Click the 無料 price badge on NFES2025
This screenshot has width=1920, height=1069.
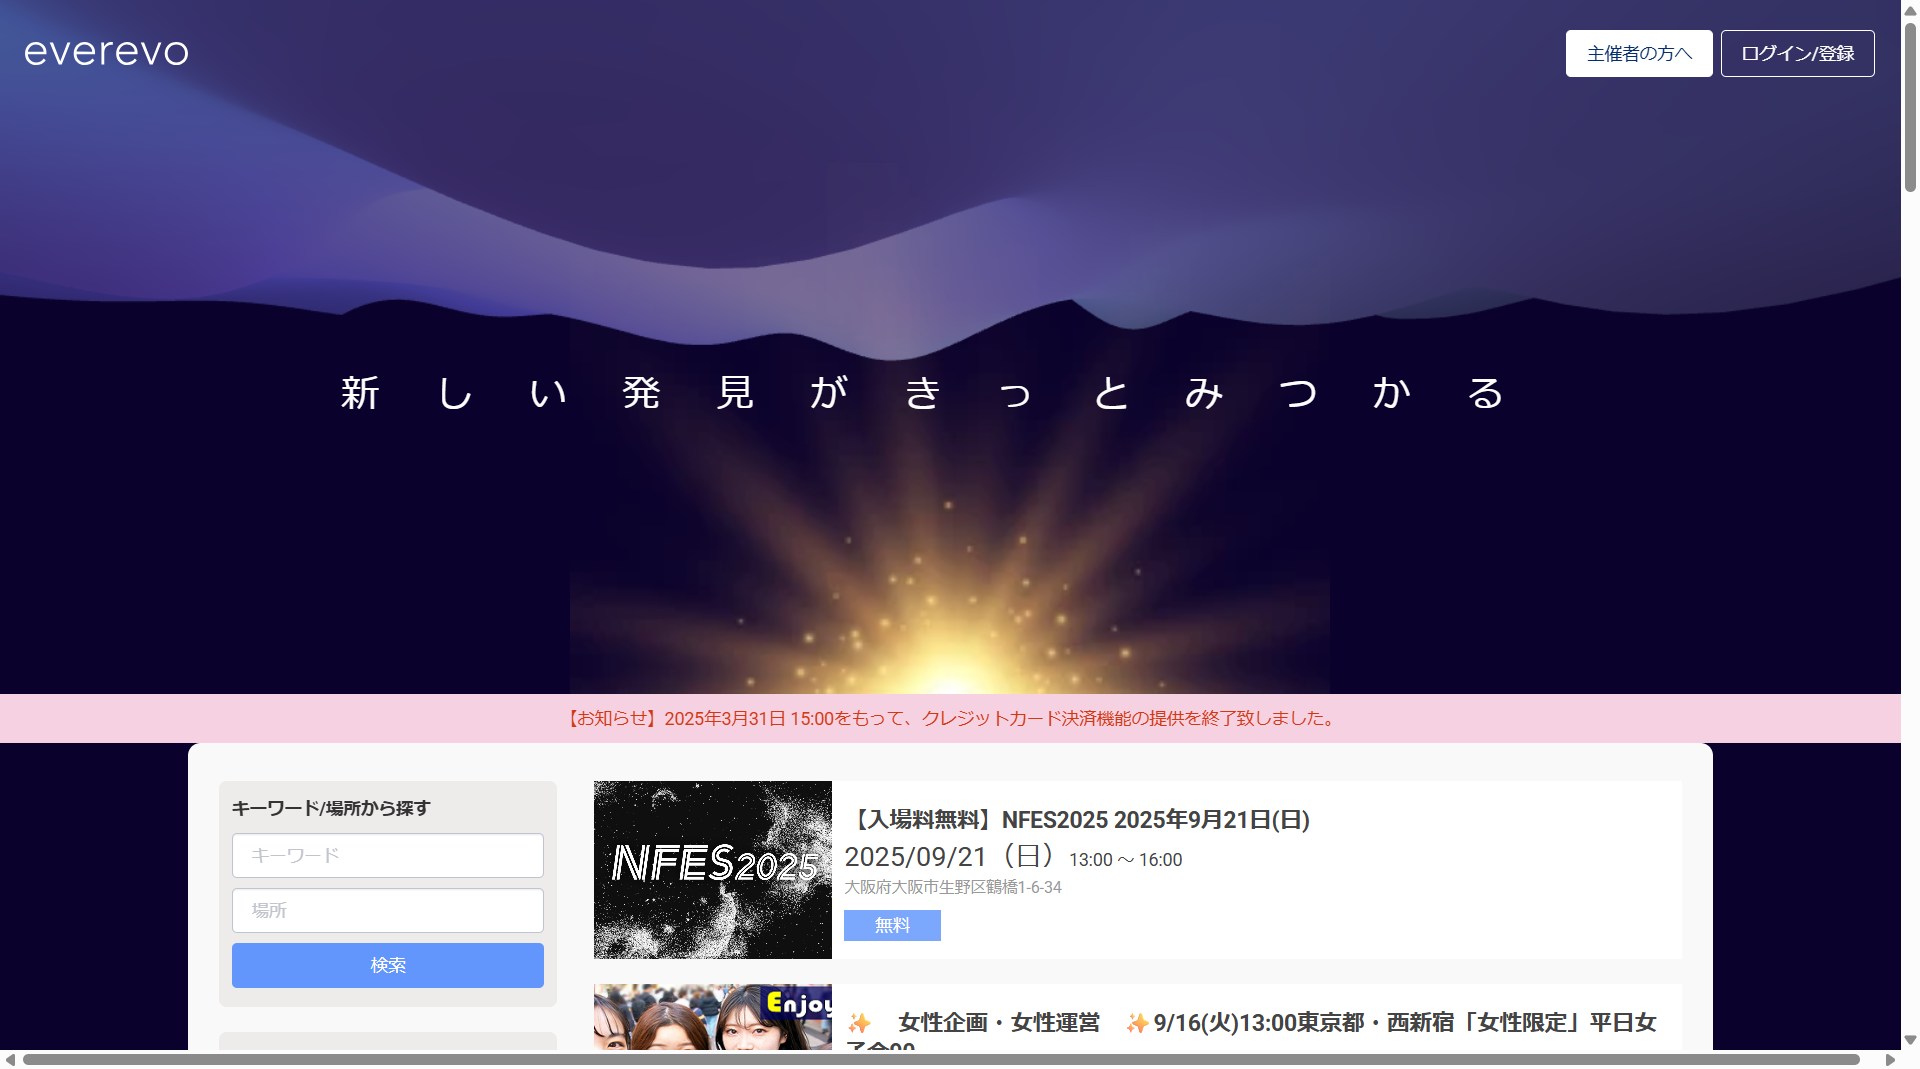(x=891, y=925)
